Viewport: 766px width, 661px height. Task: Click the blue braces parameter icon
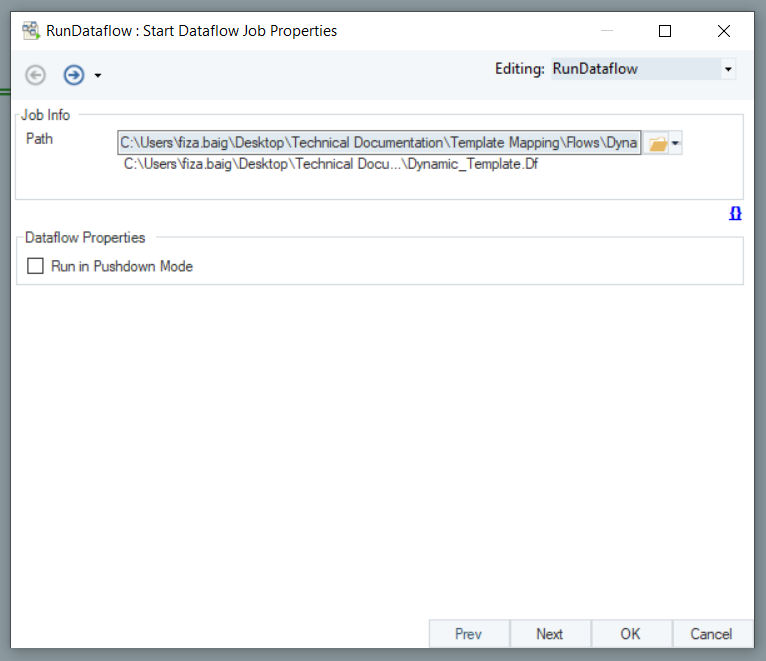coord(735,214)
